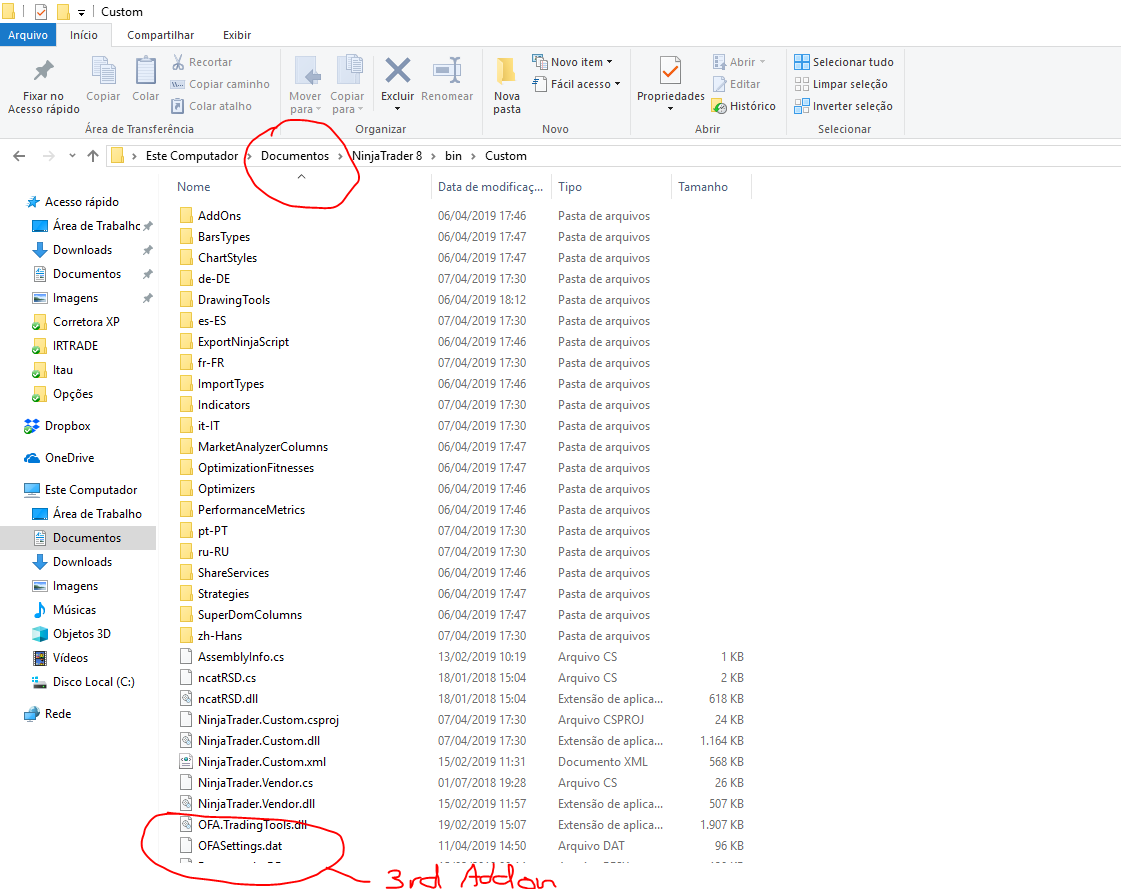This screenshot has width=1121, height=889.
Task: Switch to the Compartilhar ribbon tab
Action: coord(160,35)
